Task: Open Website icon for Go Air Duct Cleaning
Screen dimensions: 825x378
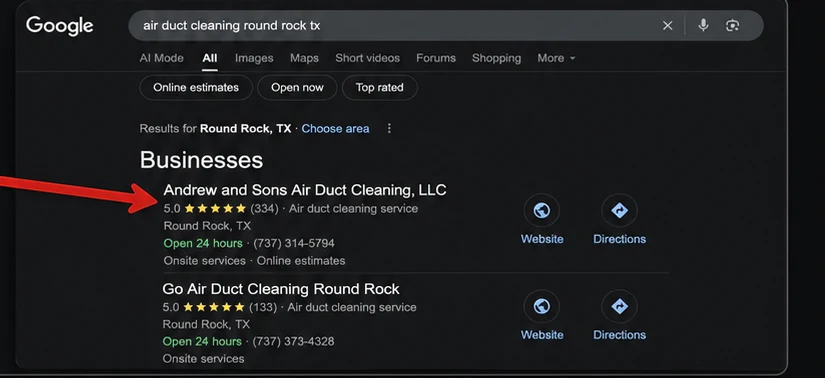Action: click(541, 306)
